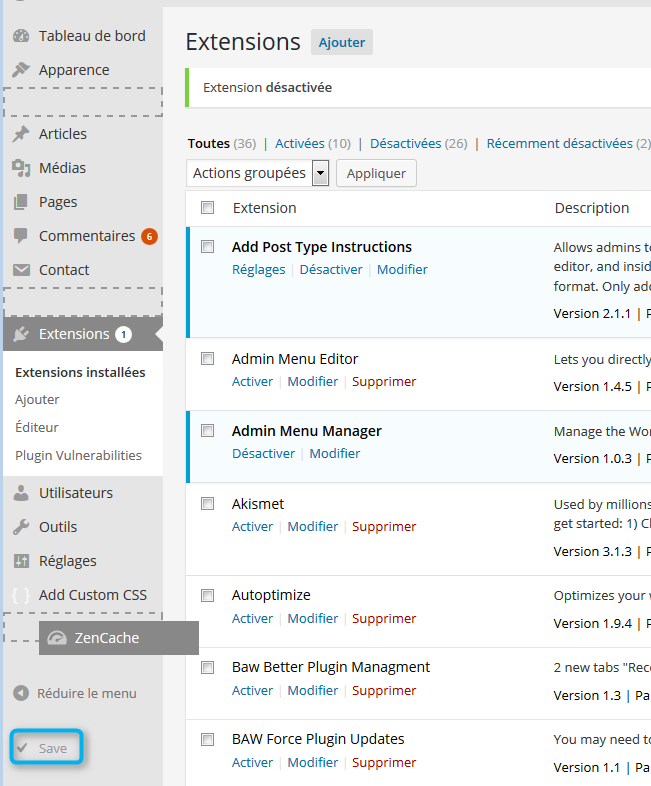Screen dimensions: 651x786
Task: Tick the select-all checkbox in table header
Action: [207, 208]
